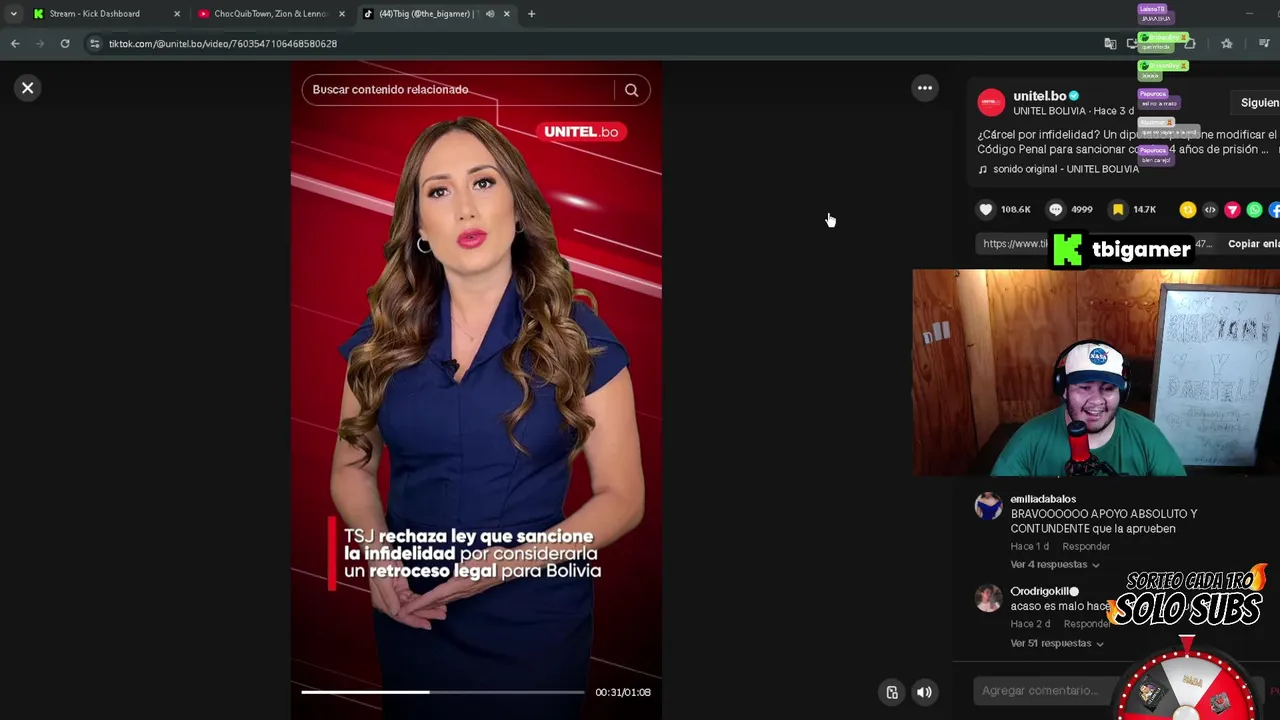Viewport: 1280px width, 720px height.
Task: Reload the page
Action: (x=65, y=44)
